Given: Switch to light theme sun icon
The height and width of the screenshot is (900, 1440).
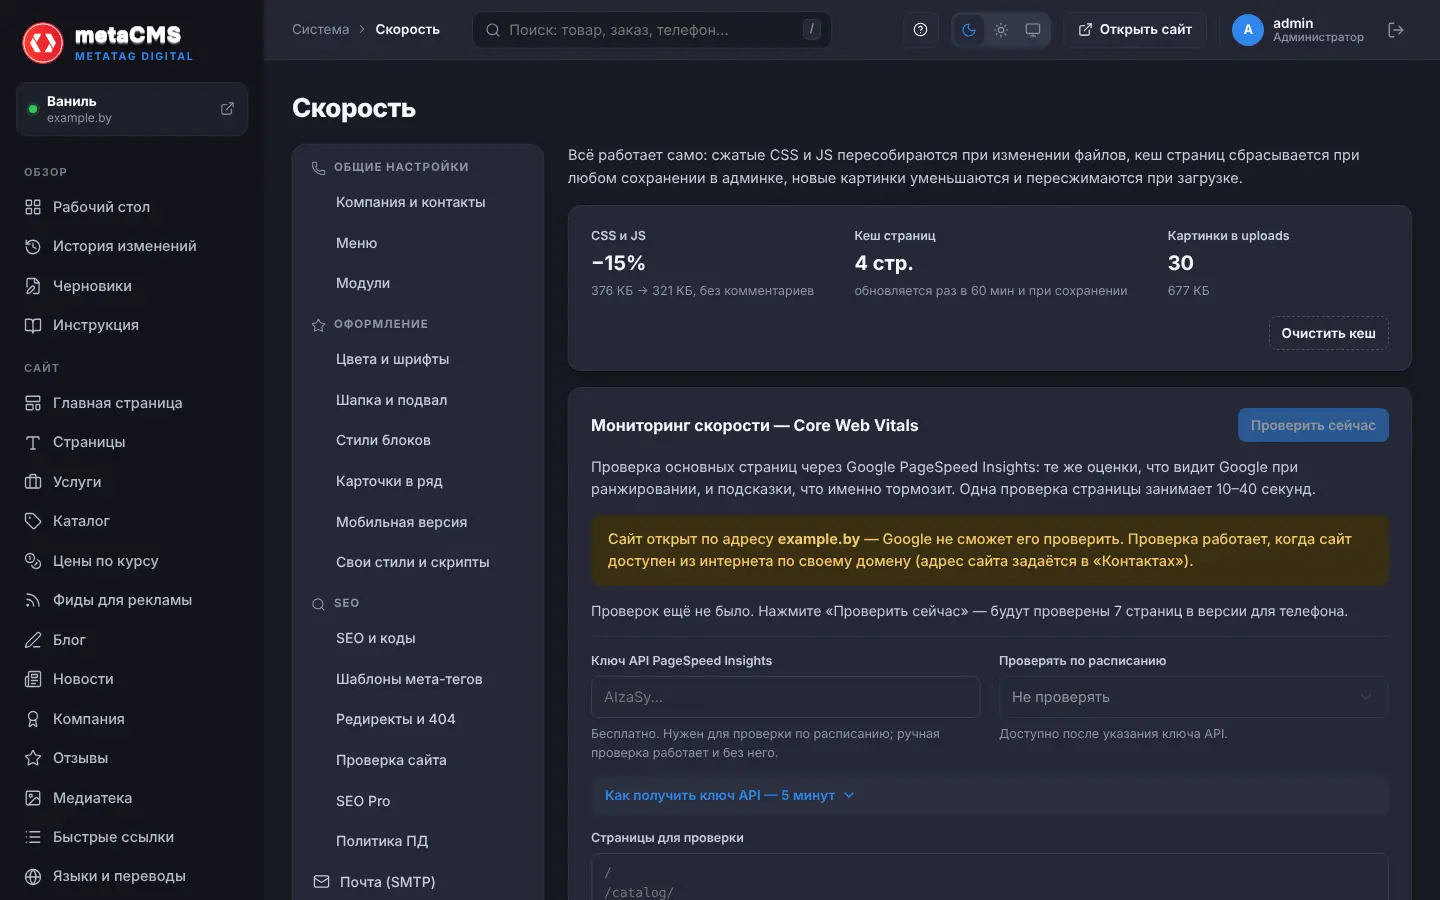Looking at the screenshot, I should coord(1001,30).
